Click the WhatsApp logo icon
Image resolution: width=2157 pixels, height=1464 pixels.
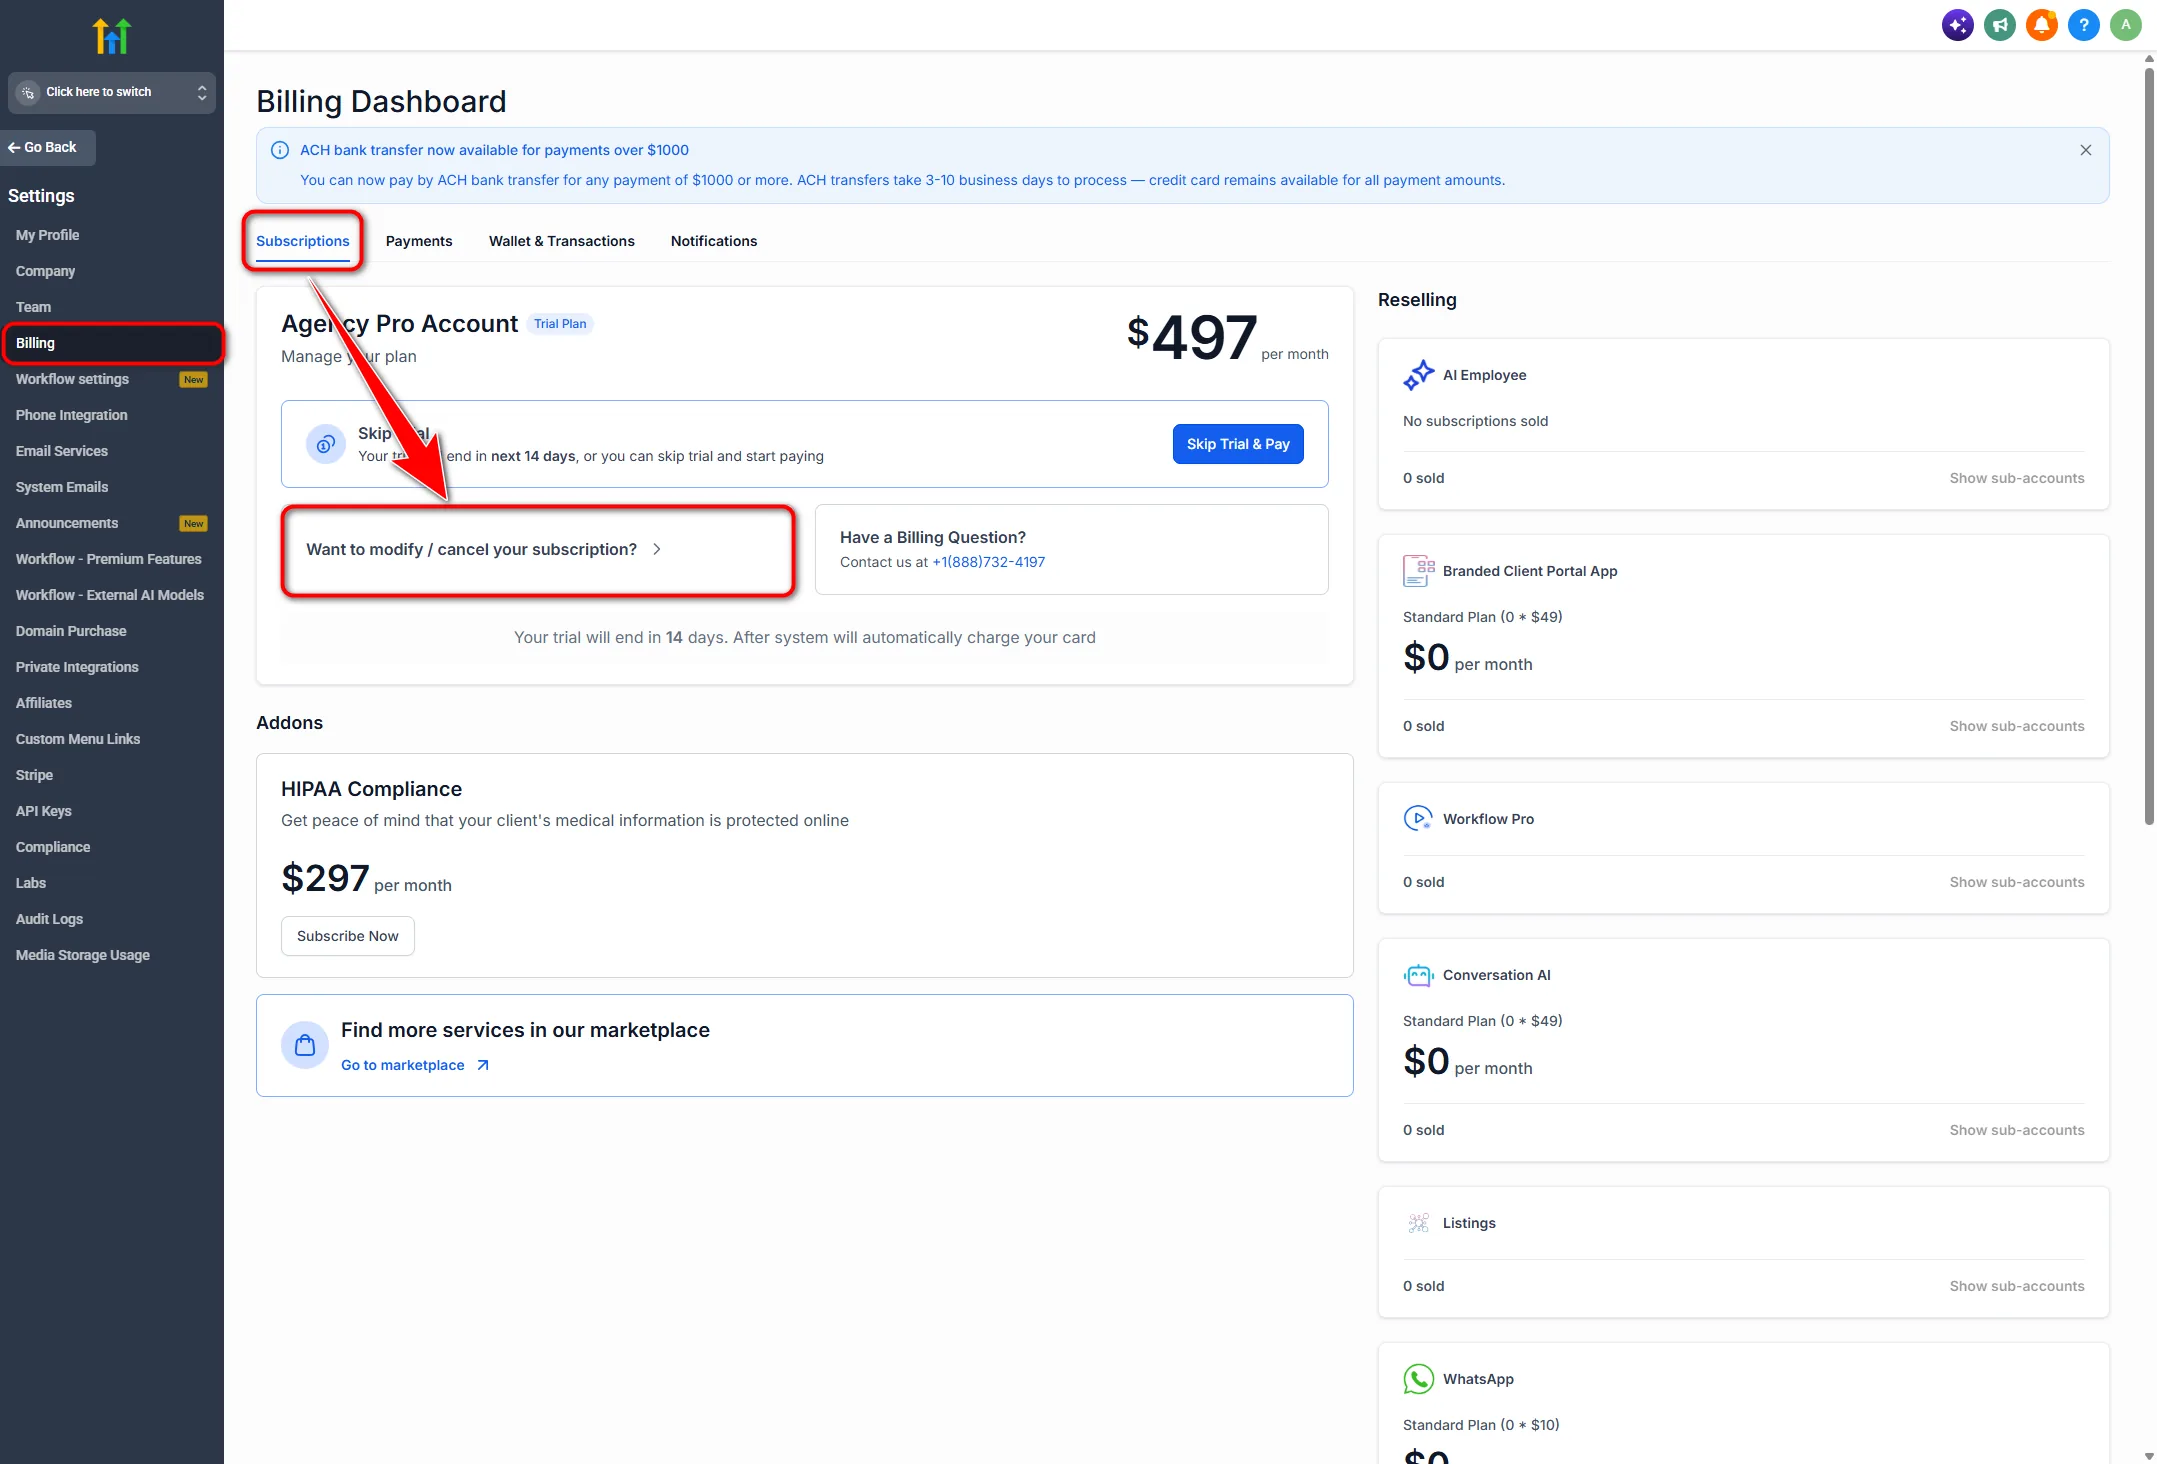pos(1418,1379)
